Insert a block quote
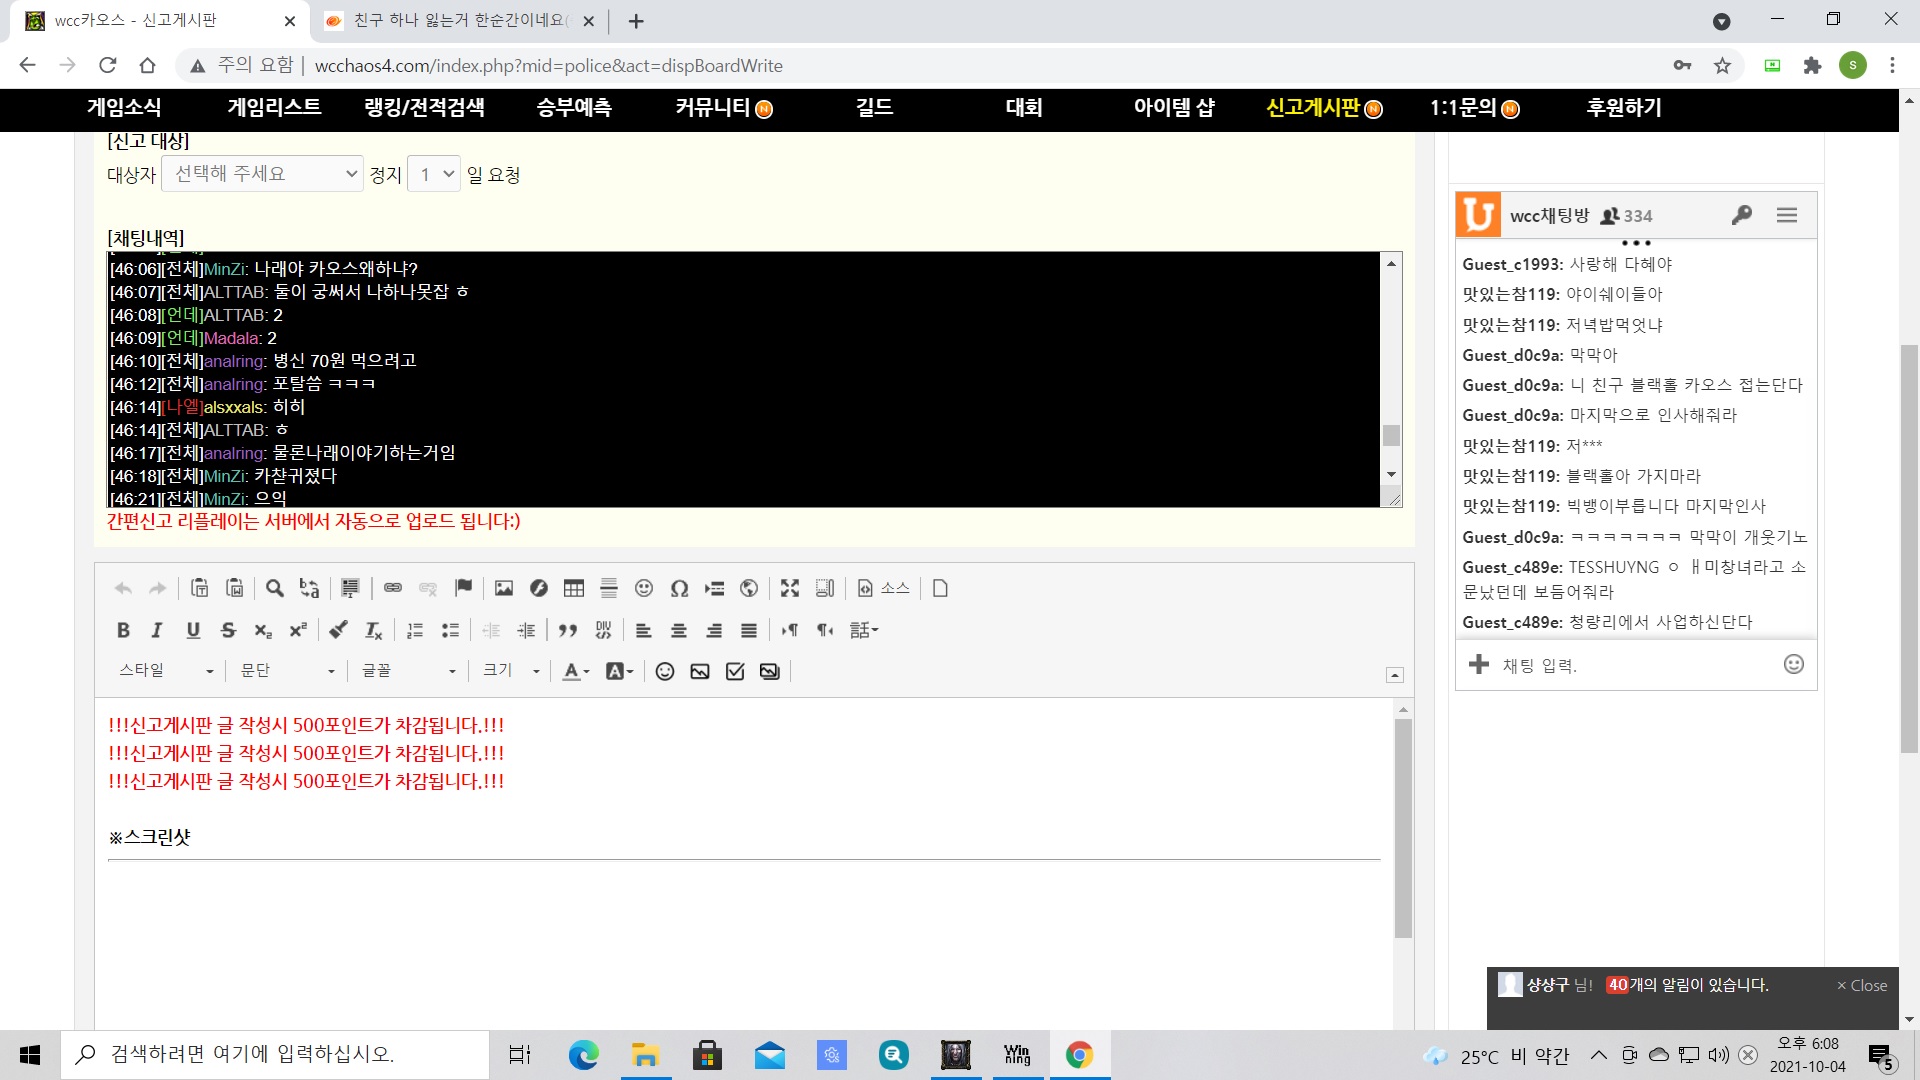 [x=568, y=630]
